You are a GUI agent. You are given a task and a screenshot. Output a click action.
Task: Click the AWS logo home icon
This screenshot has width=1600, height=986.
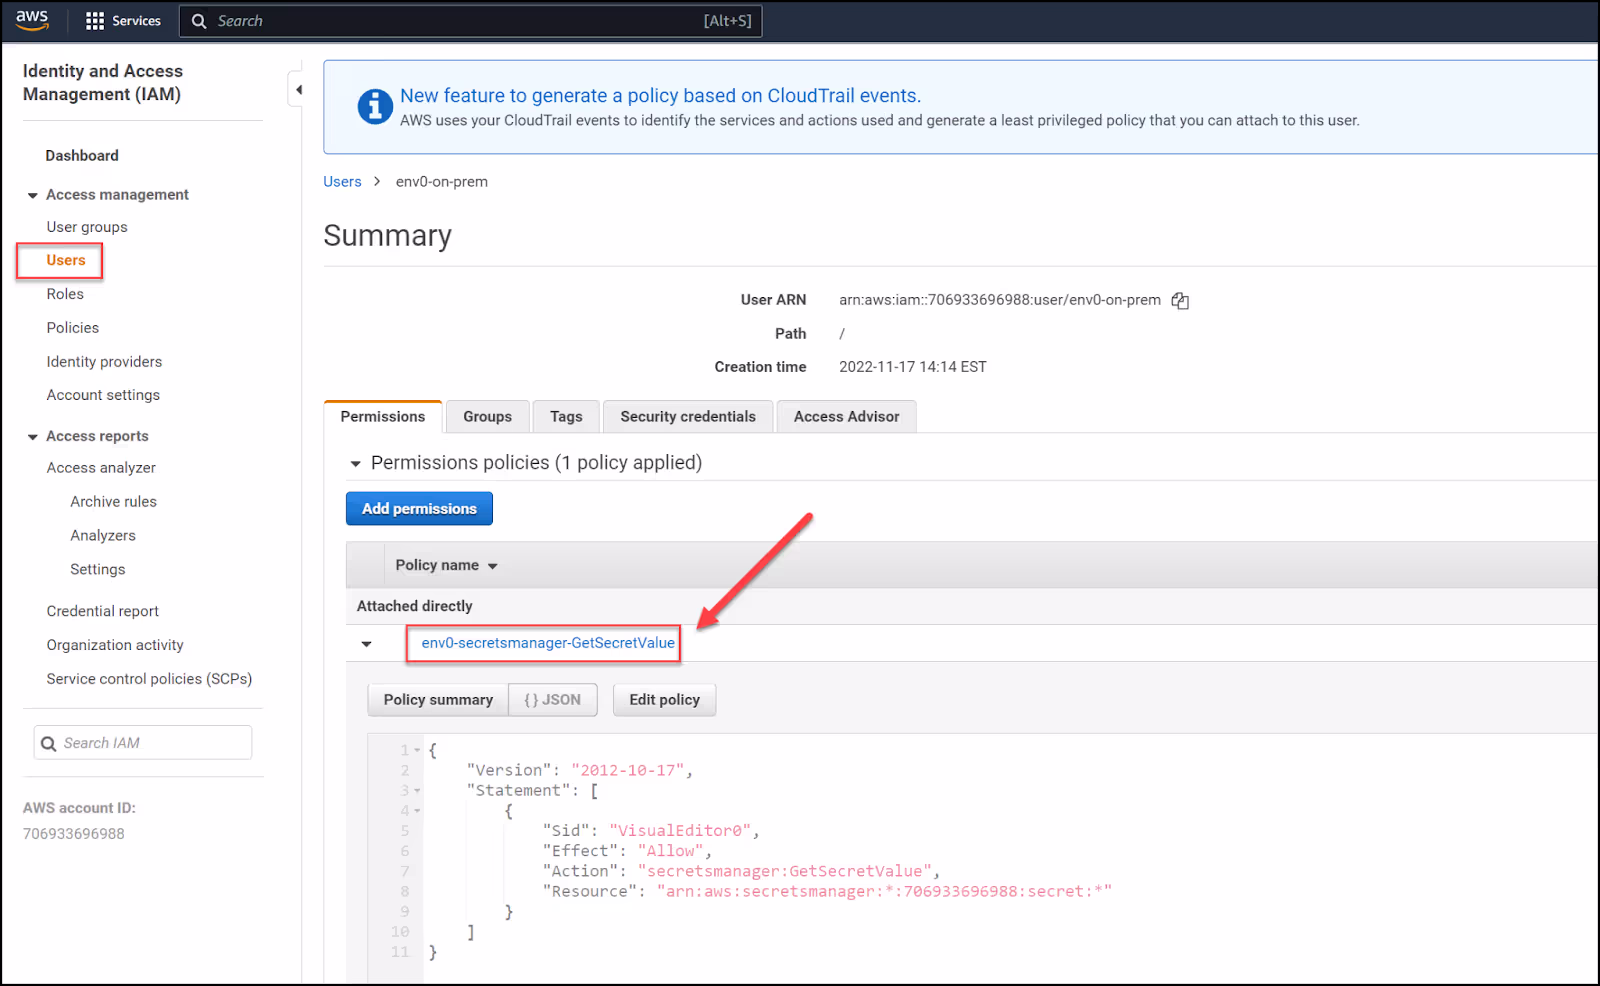pyautogui.click(x=32, y=20)
